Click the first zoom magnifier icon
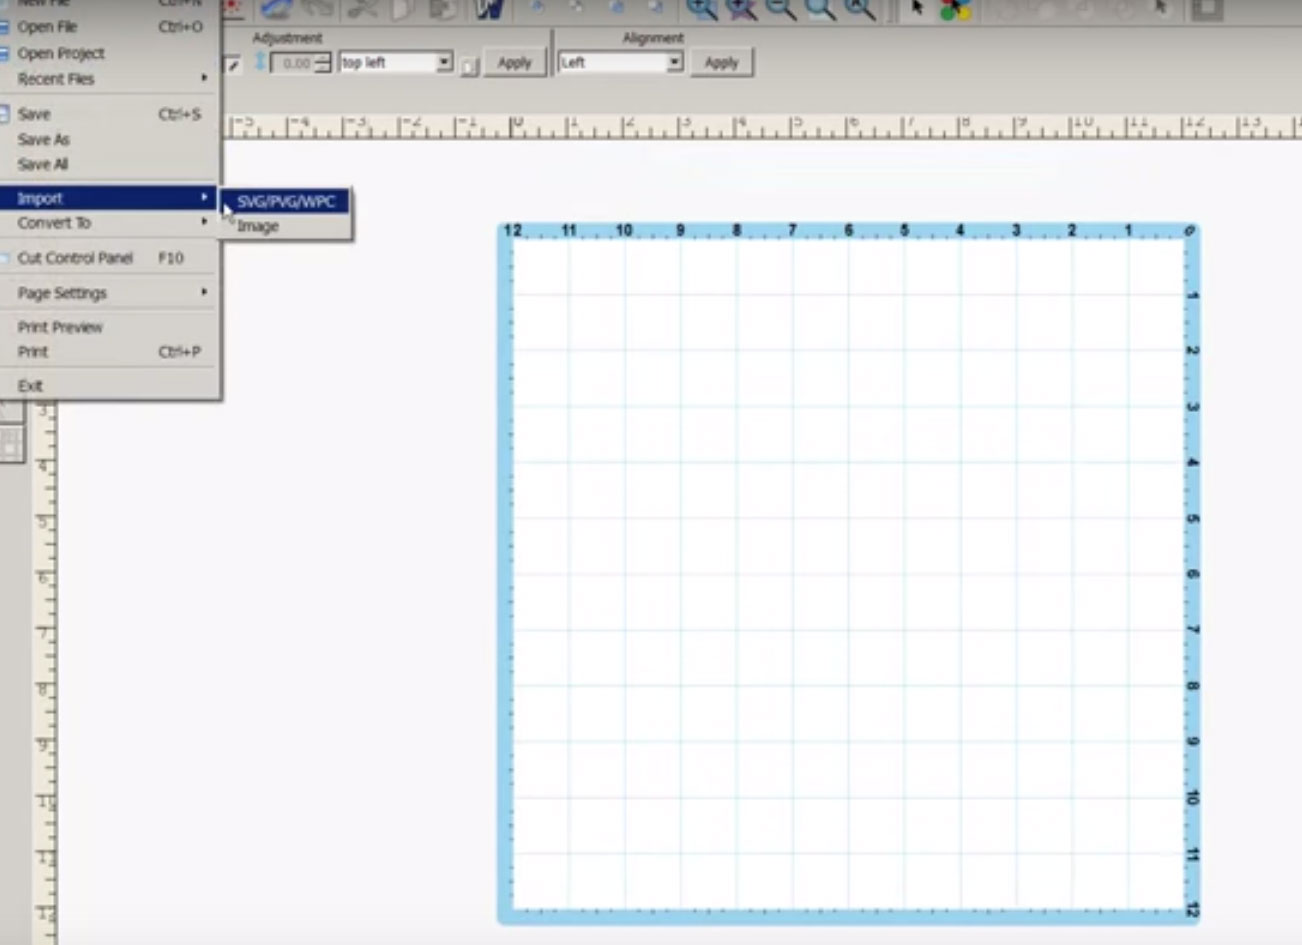1302x945 pixels. pyautogui.click(x=702, y=9)
